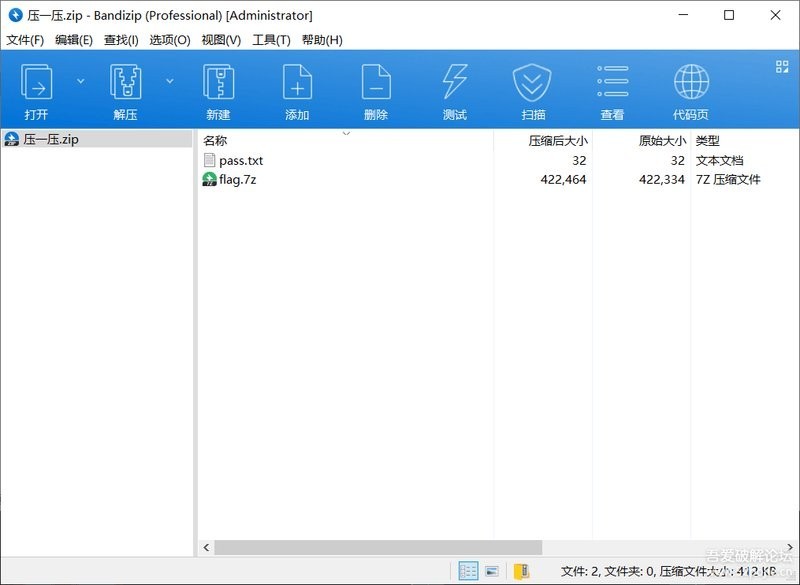800x585 pixels.
Task: Click the Test (测试) lightning icon
Action: [x=455, y=82]
